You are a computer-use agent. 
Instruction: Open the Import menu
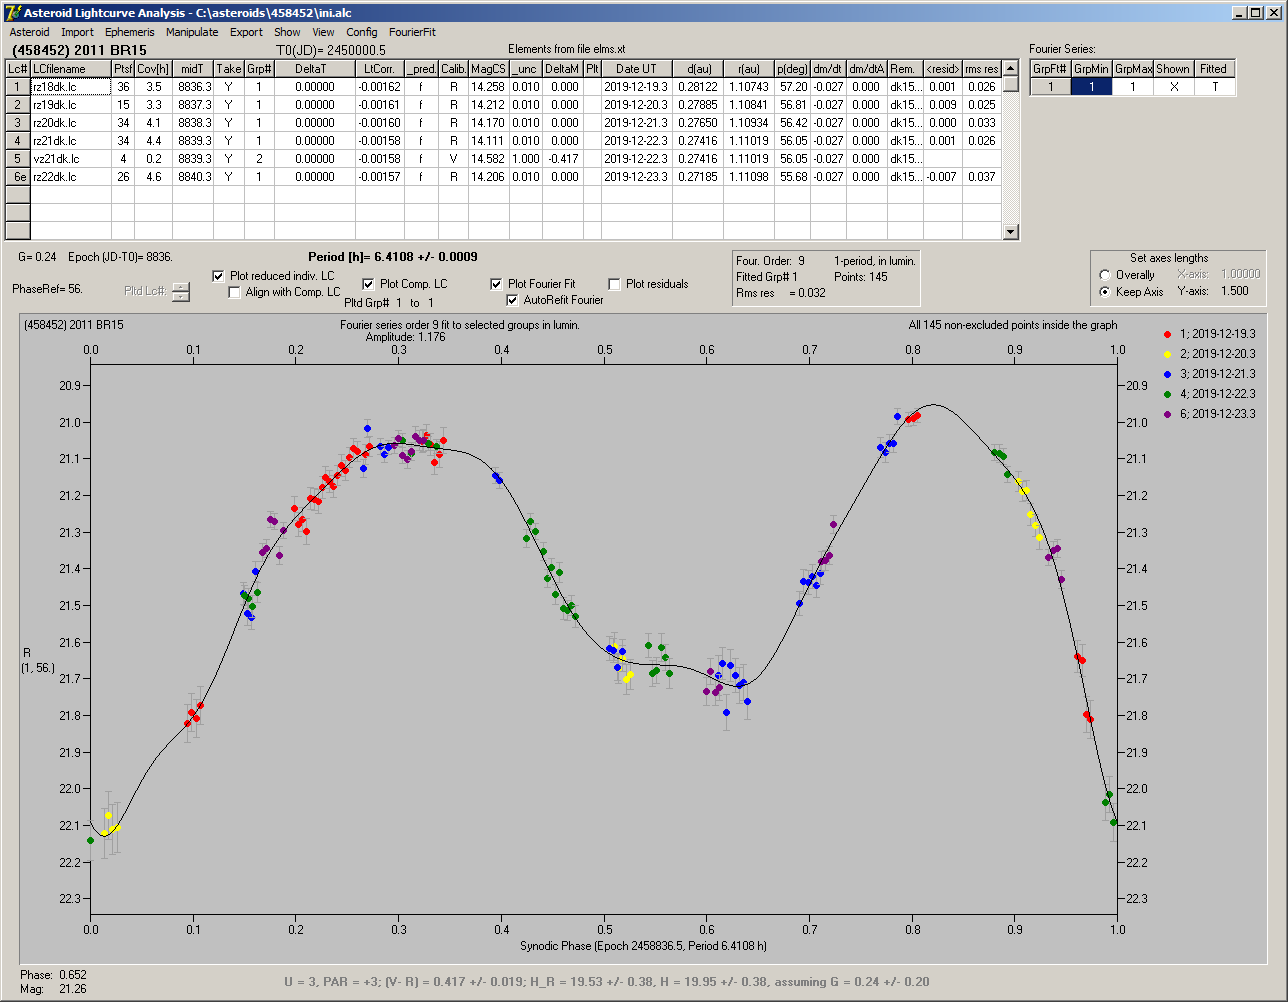click(x=77, y=32)
